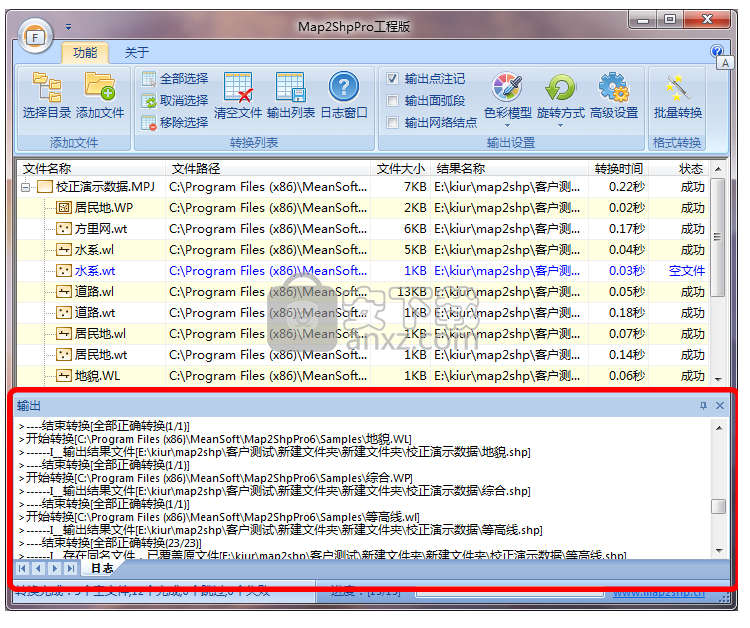This screenshot has height=628, width=750.
Task: Click the 添加文件 folder icon
Action: click(100, 86)
